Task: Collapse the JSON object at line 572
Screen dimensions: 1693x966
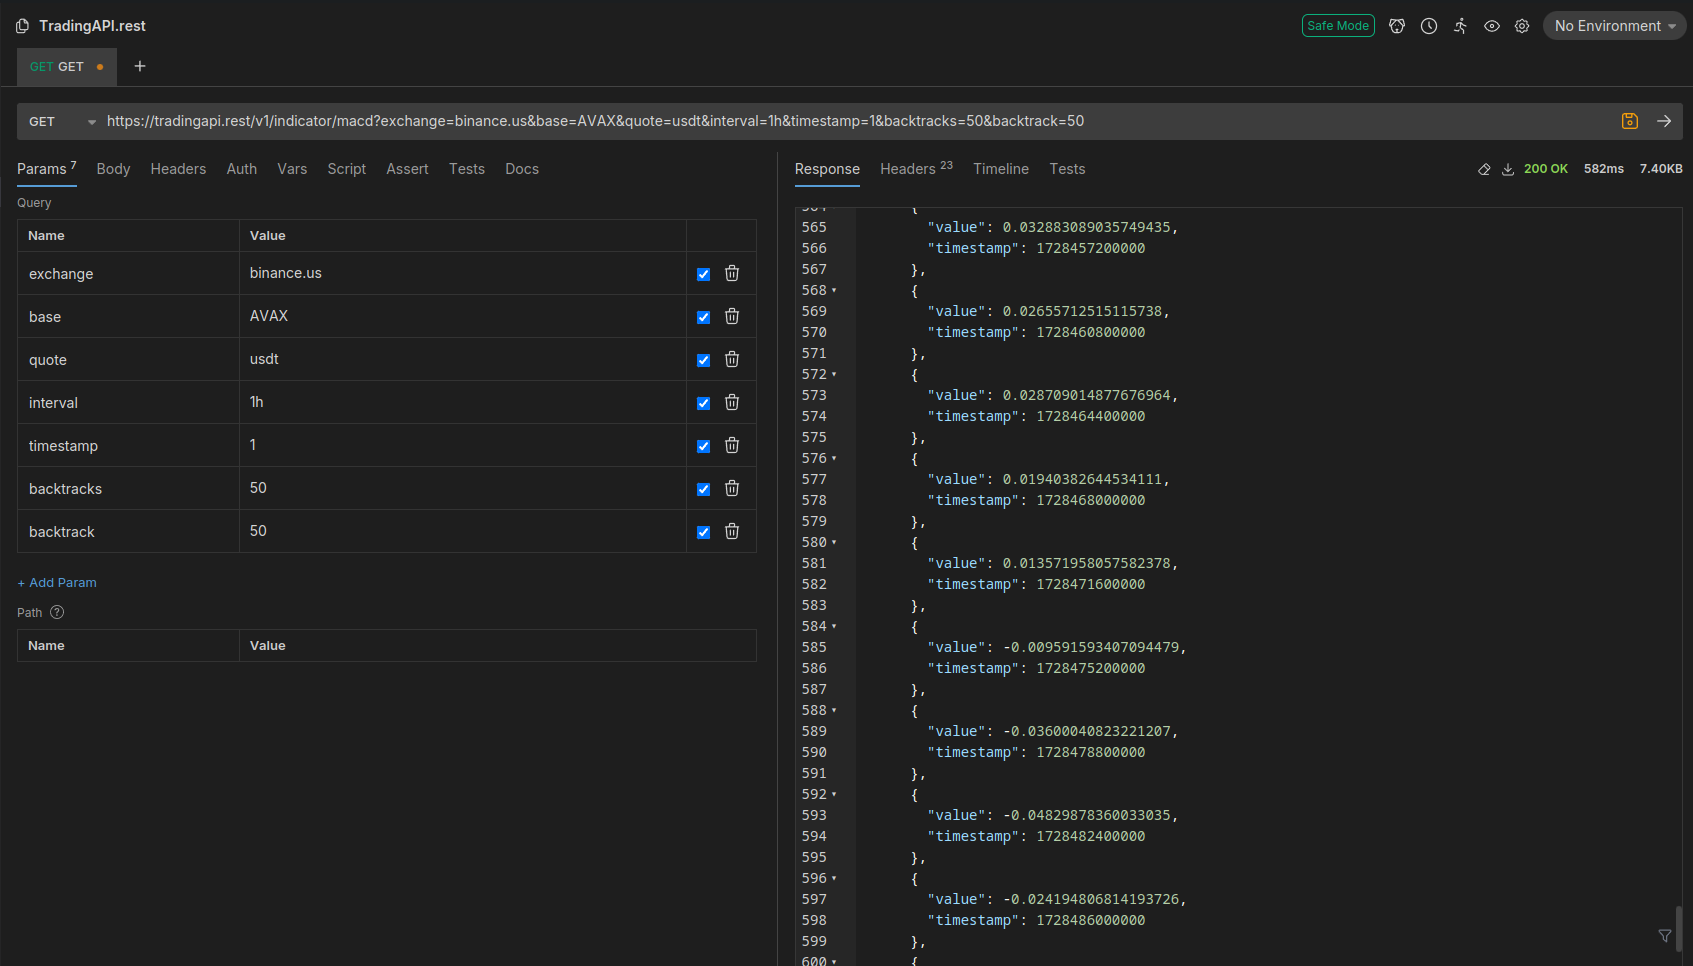Action: coord(834,375)
